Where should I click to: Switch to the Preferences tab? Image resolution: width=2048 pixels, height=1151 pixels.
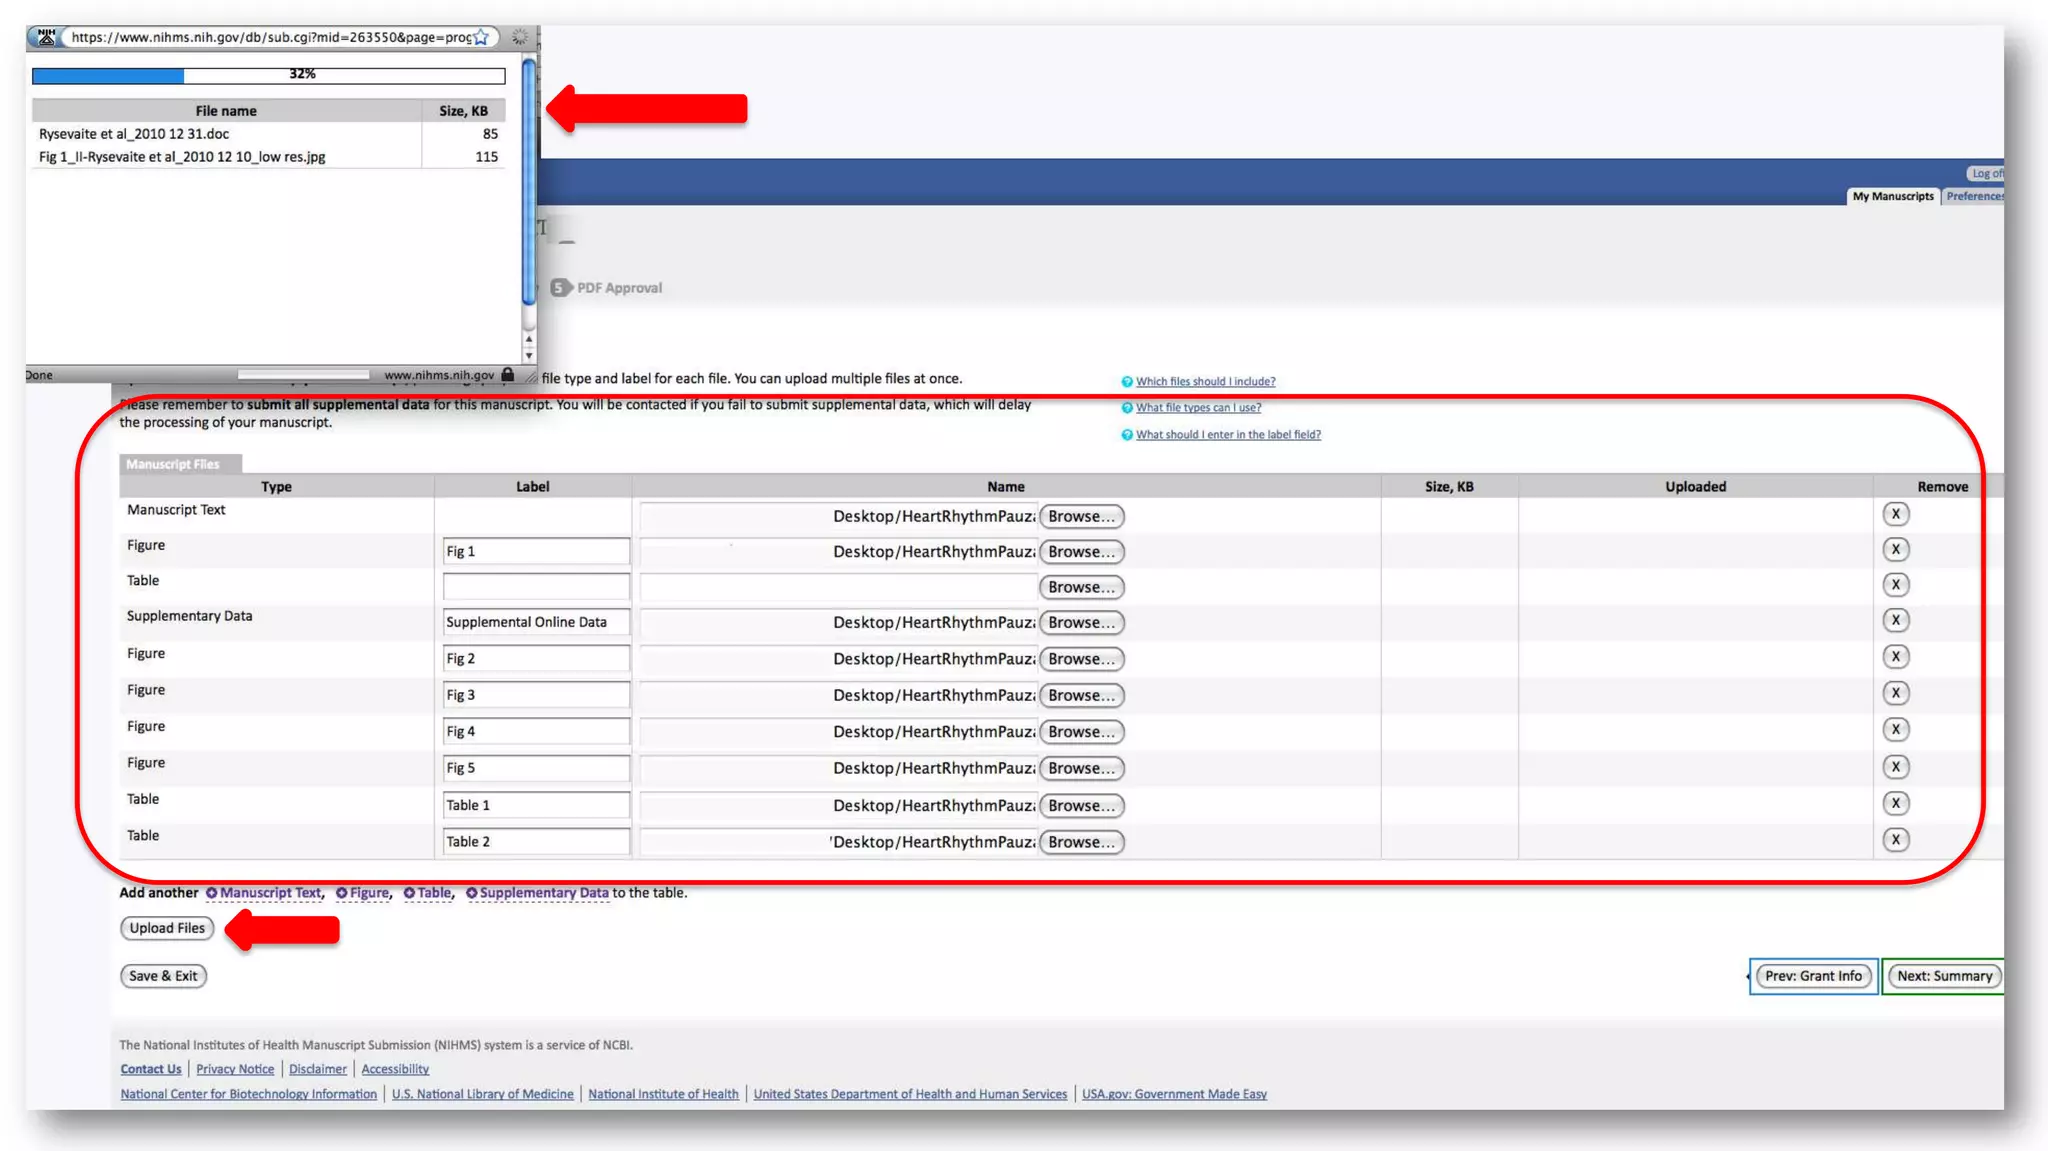click(1974, 196)
